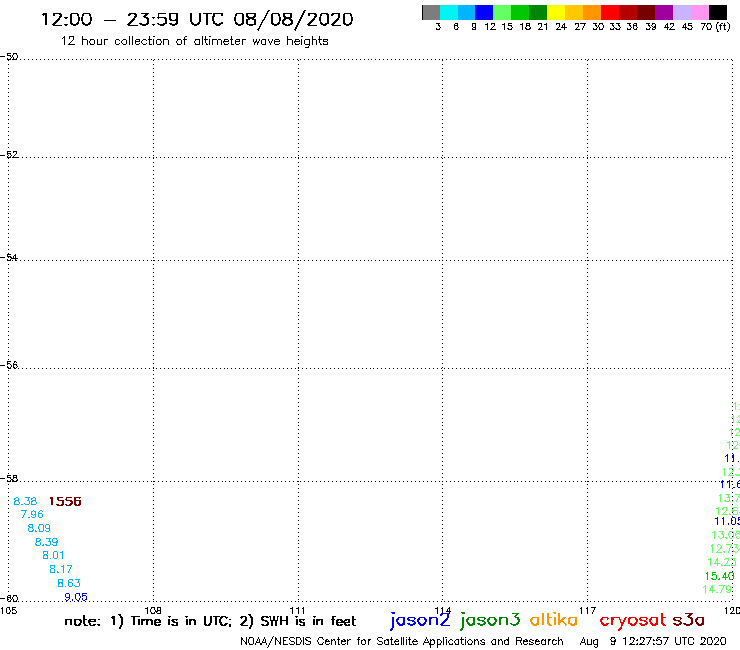The height and width of the screenshot is (650, 740).
Task: Click the 's3a' satellite legend label
Action: click(x=688, y=620)
